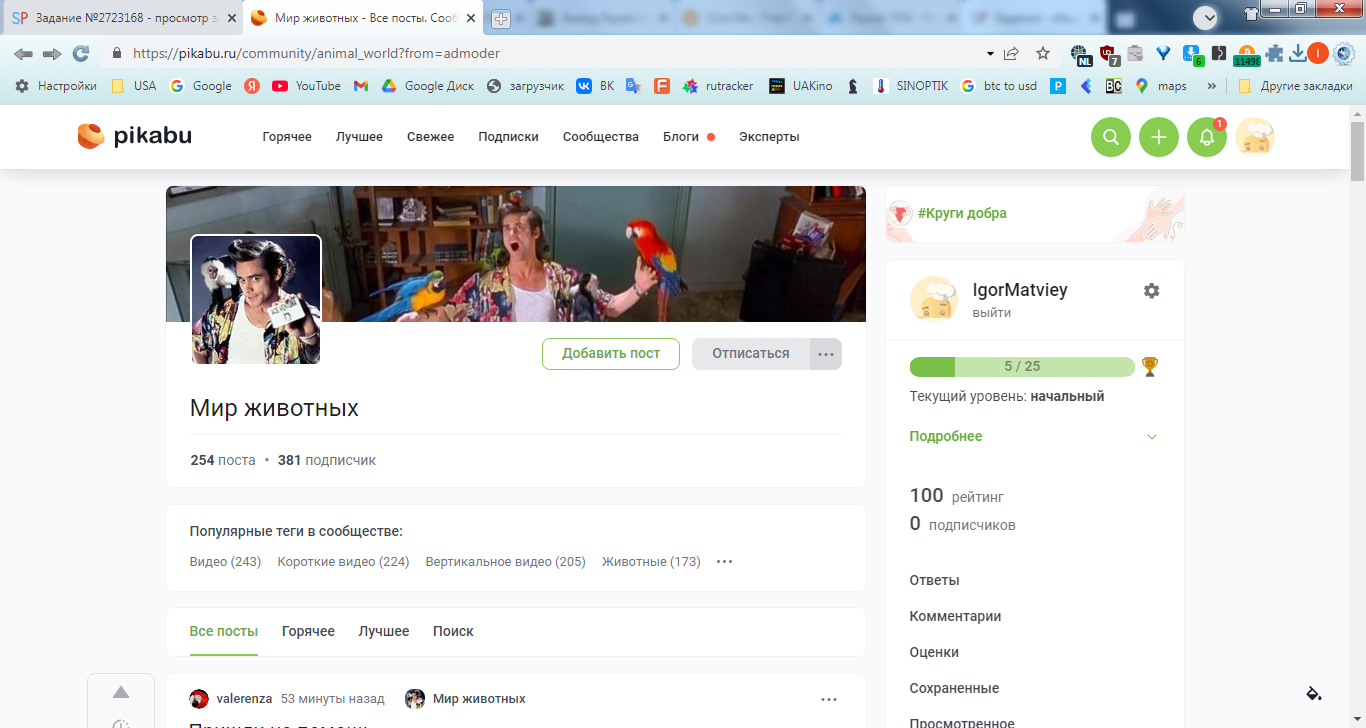Go to the Лучшее section in header
The image size is (1366, 728).
[359, 137]
